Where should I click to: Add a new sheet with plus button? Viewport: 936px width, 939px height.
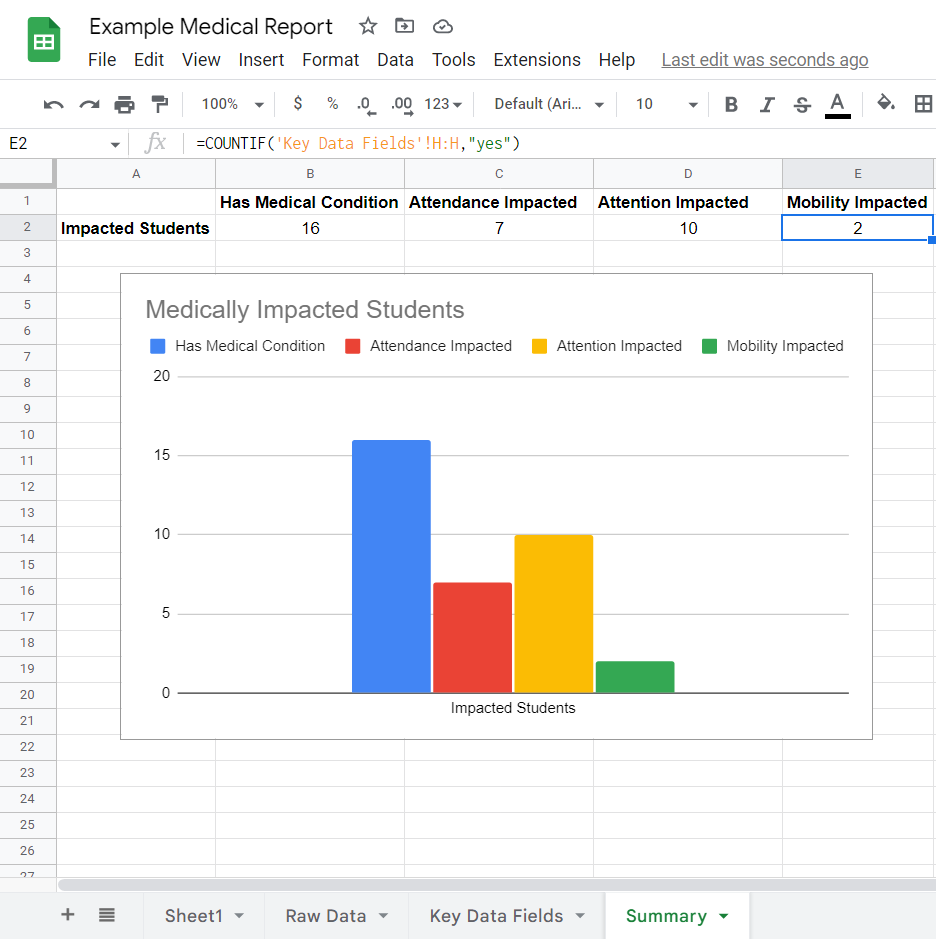click(x=67, y=916)
